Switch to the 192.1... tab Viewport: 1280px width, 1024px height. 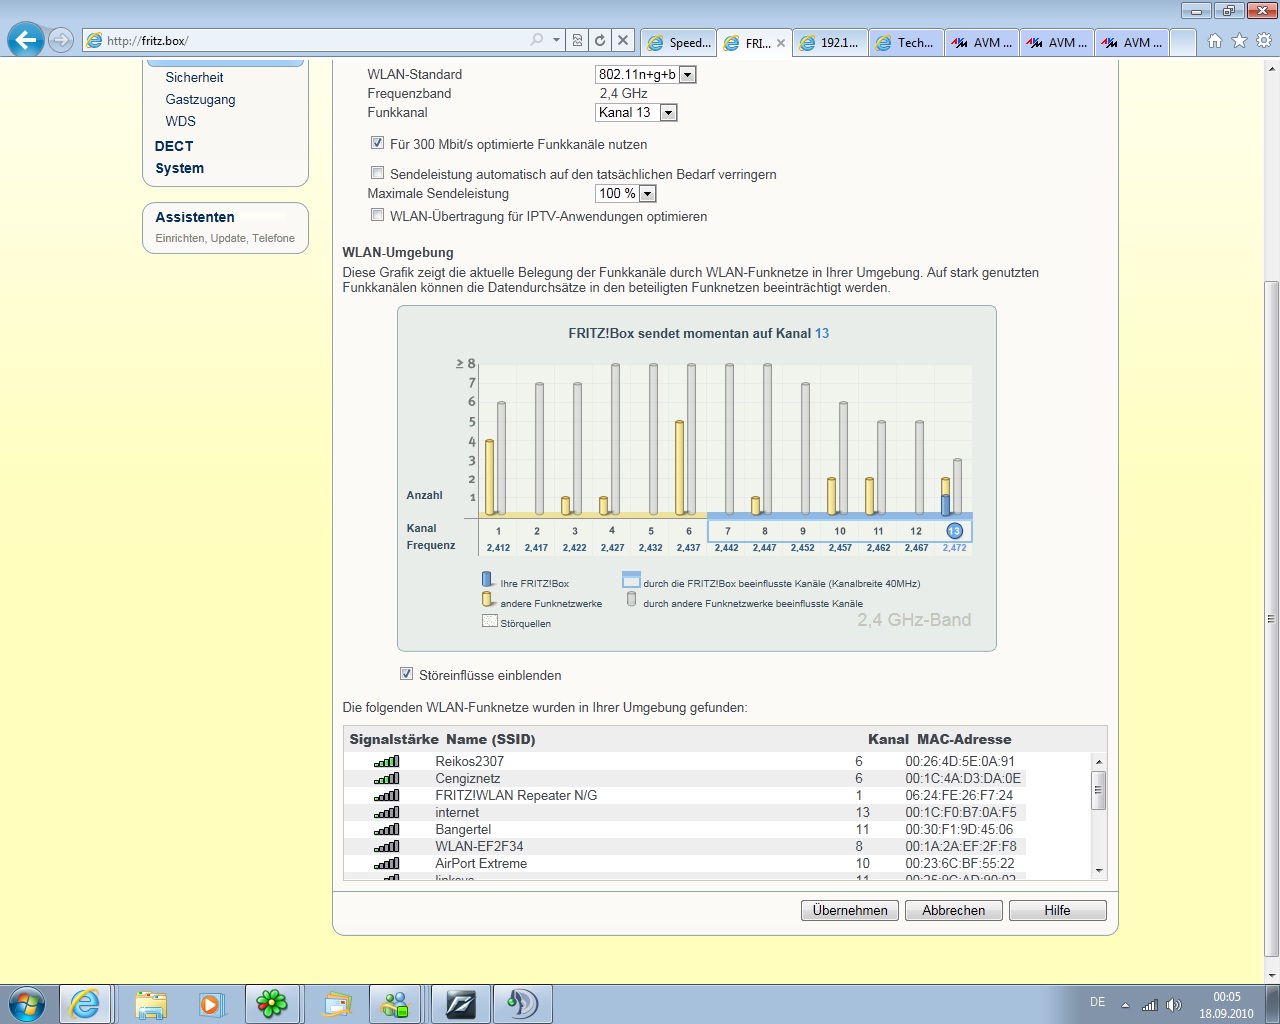click(x=830, y=43)
